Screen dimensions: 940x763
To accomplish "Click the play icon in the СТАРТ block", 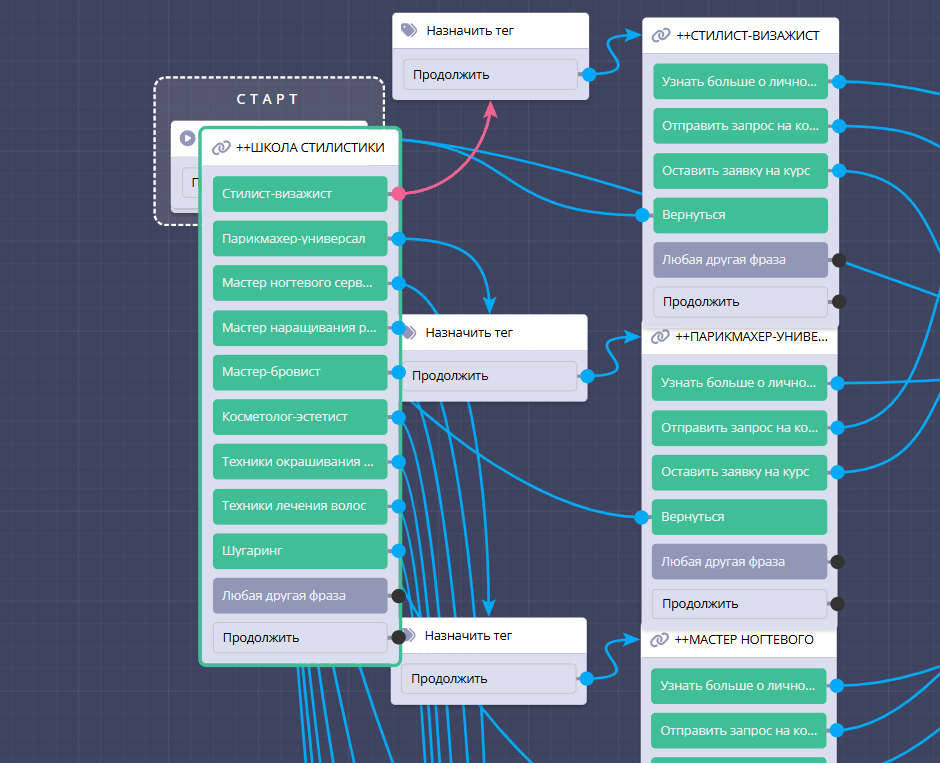I will coord(187,138).
